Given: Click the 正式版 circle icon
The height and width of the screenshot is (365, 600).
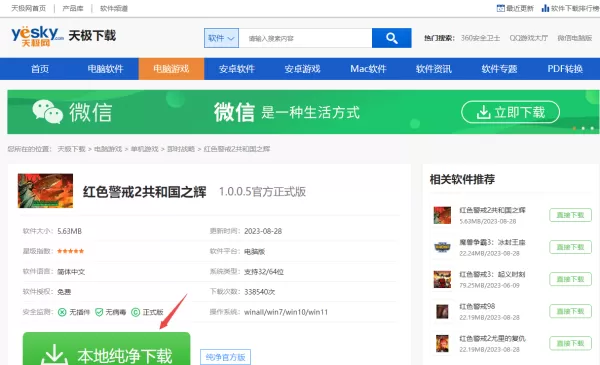Looking at the screenshot, I should click(x=135, y=312).
